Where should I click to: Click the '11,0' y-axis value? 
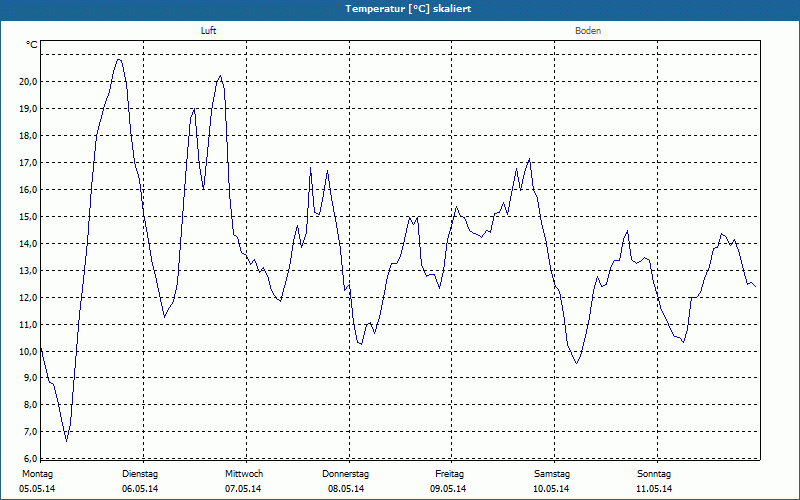(x=28, y=324)
